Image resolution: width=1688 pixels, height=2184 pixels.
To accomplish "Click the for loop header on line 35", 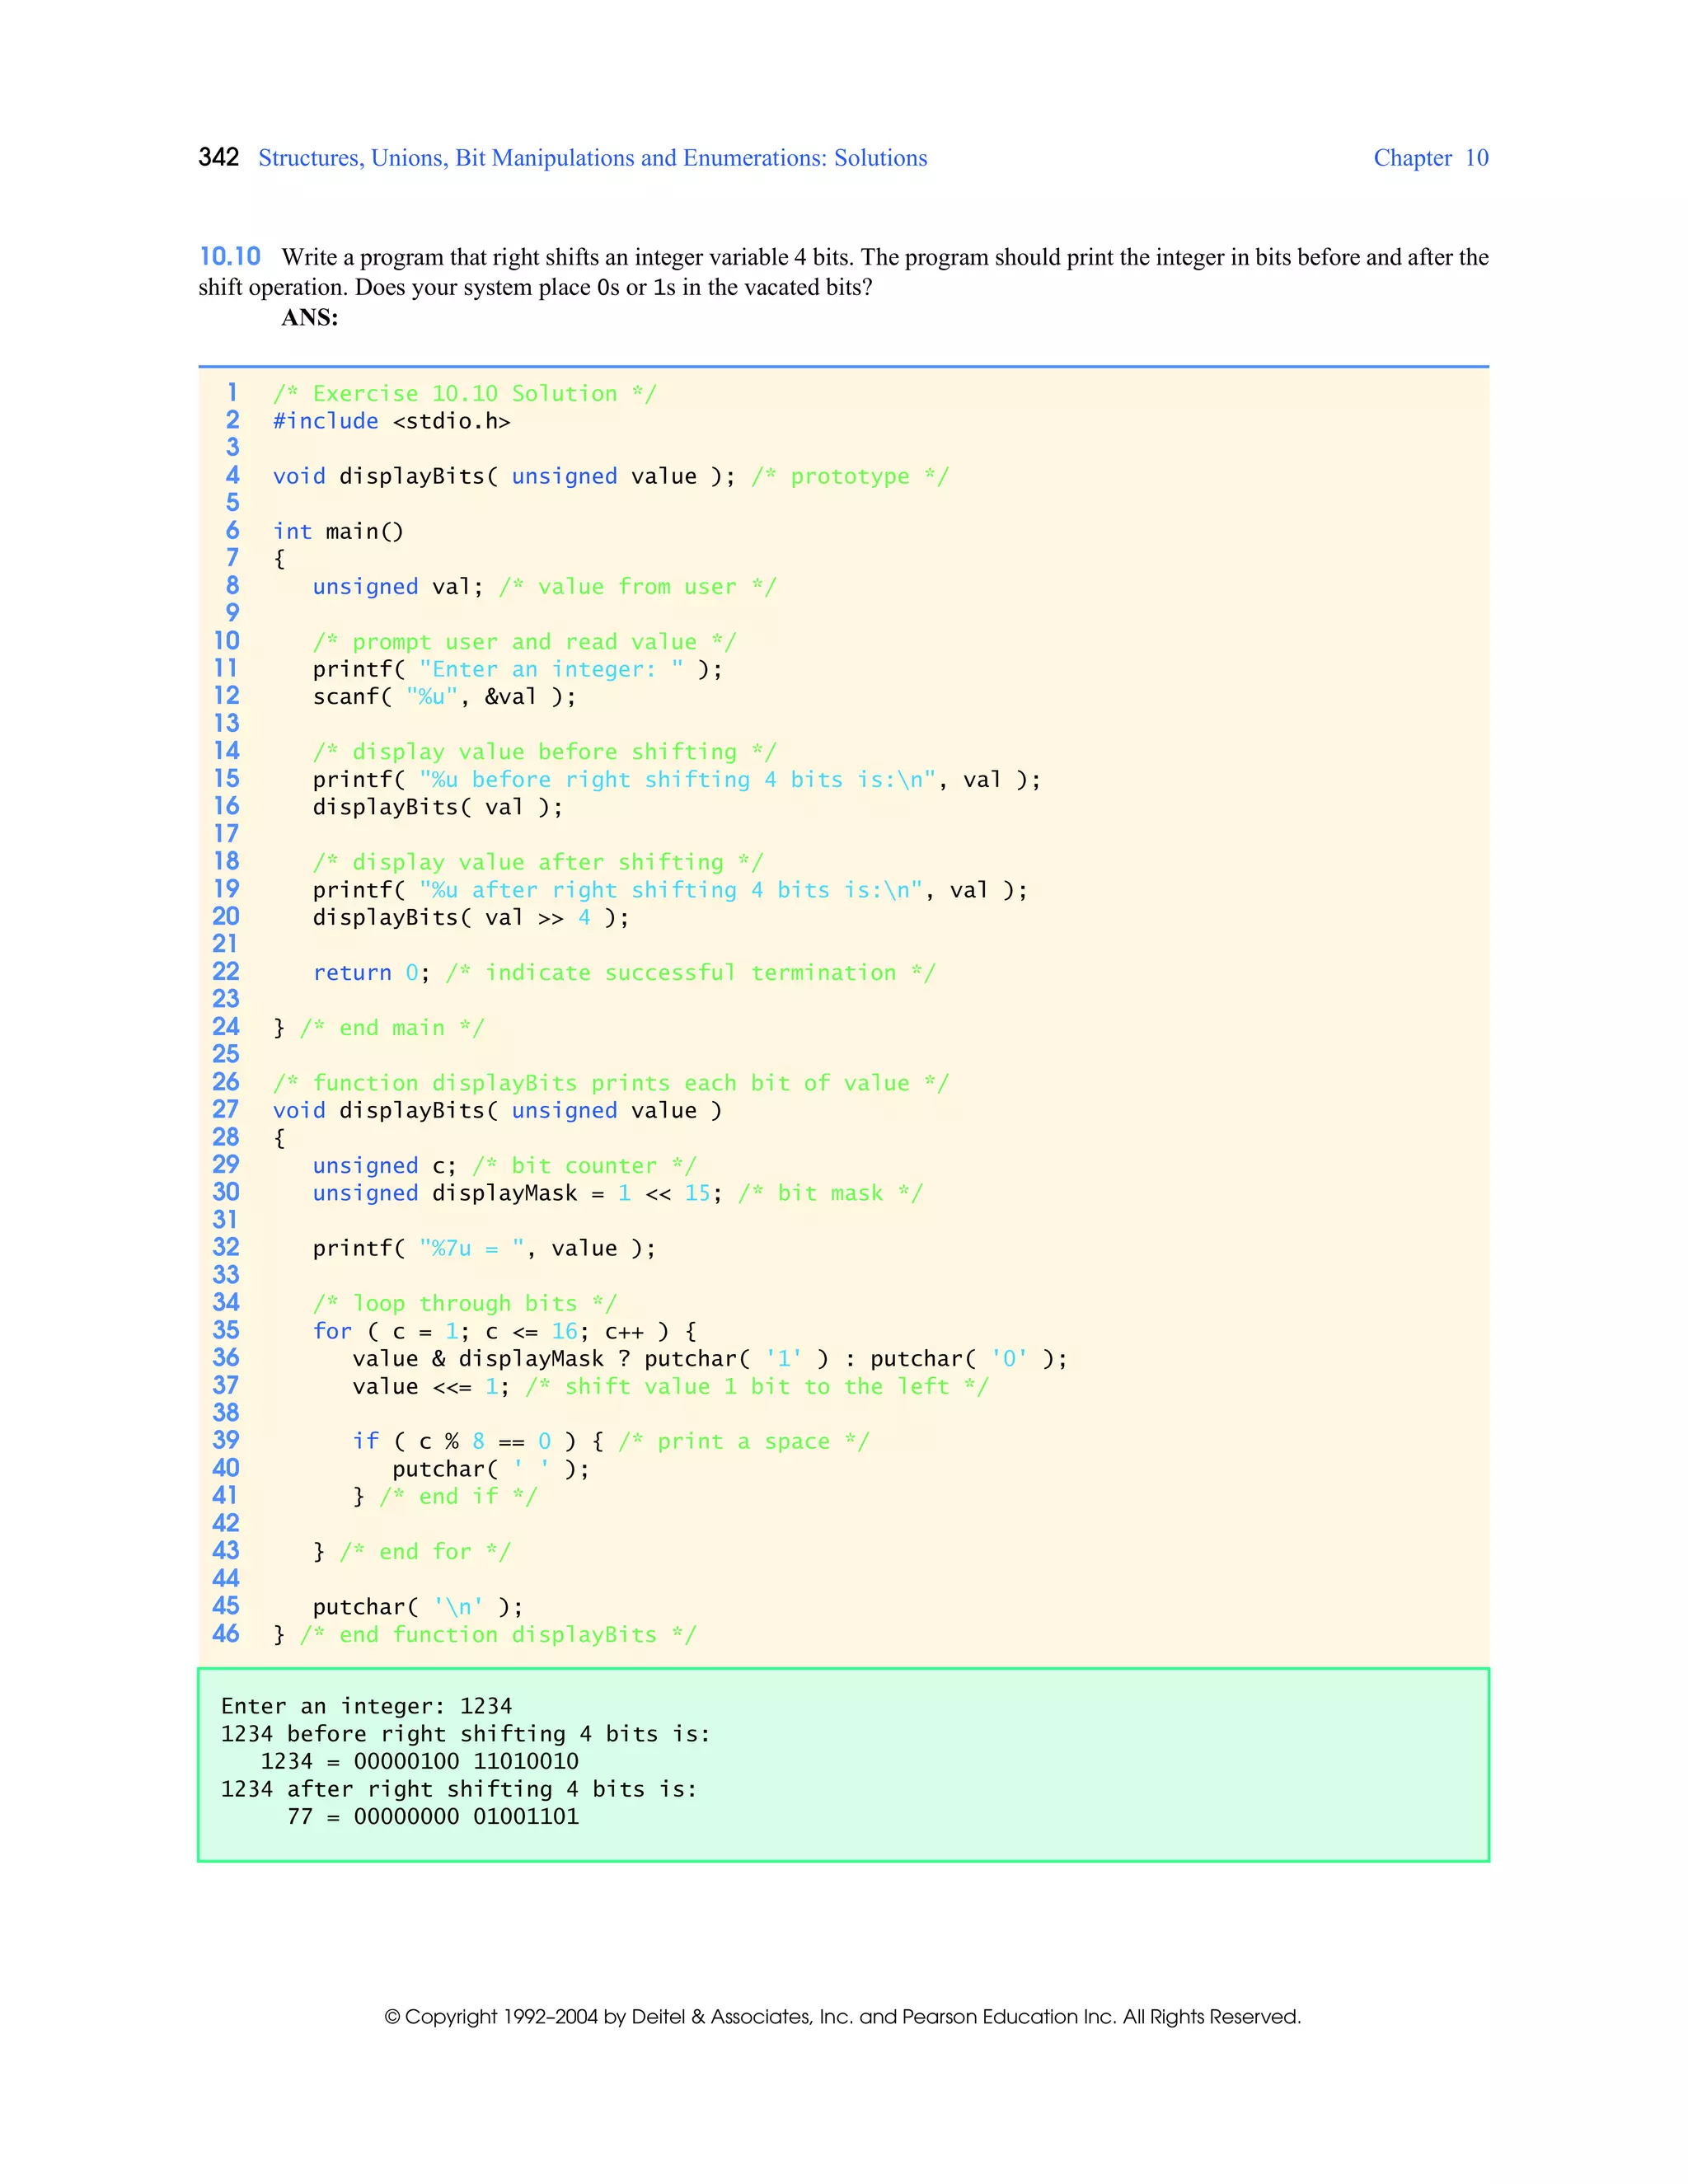I will point(504,1331).
